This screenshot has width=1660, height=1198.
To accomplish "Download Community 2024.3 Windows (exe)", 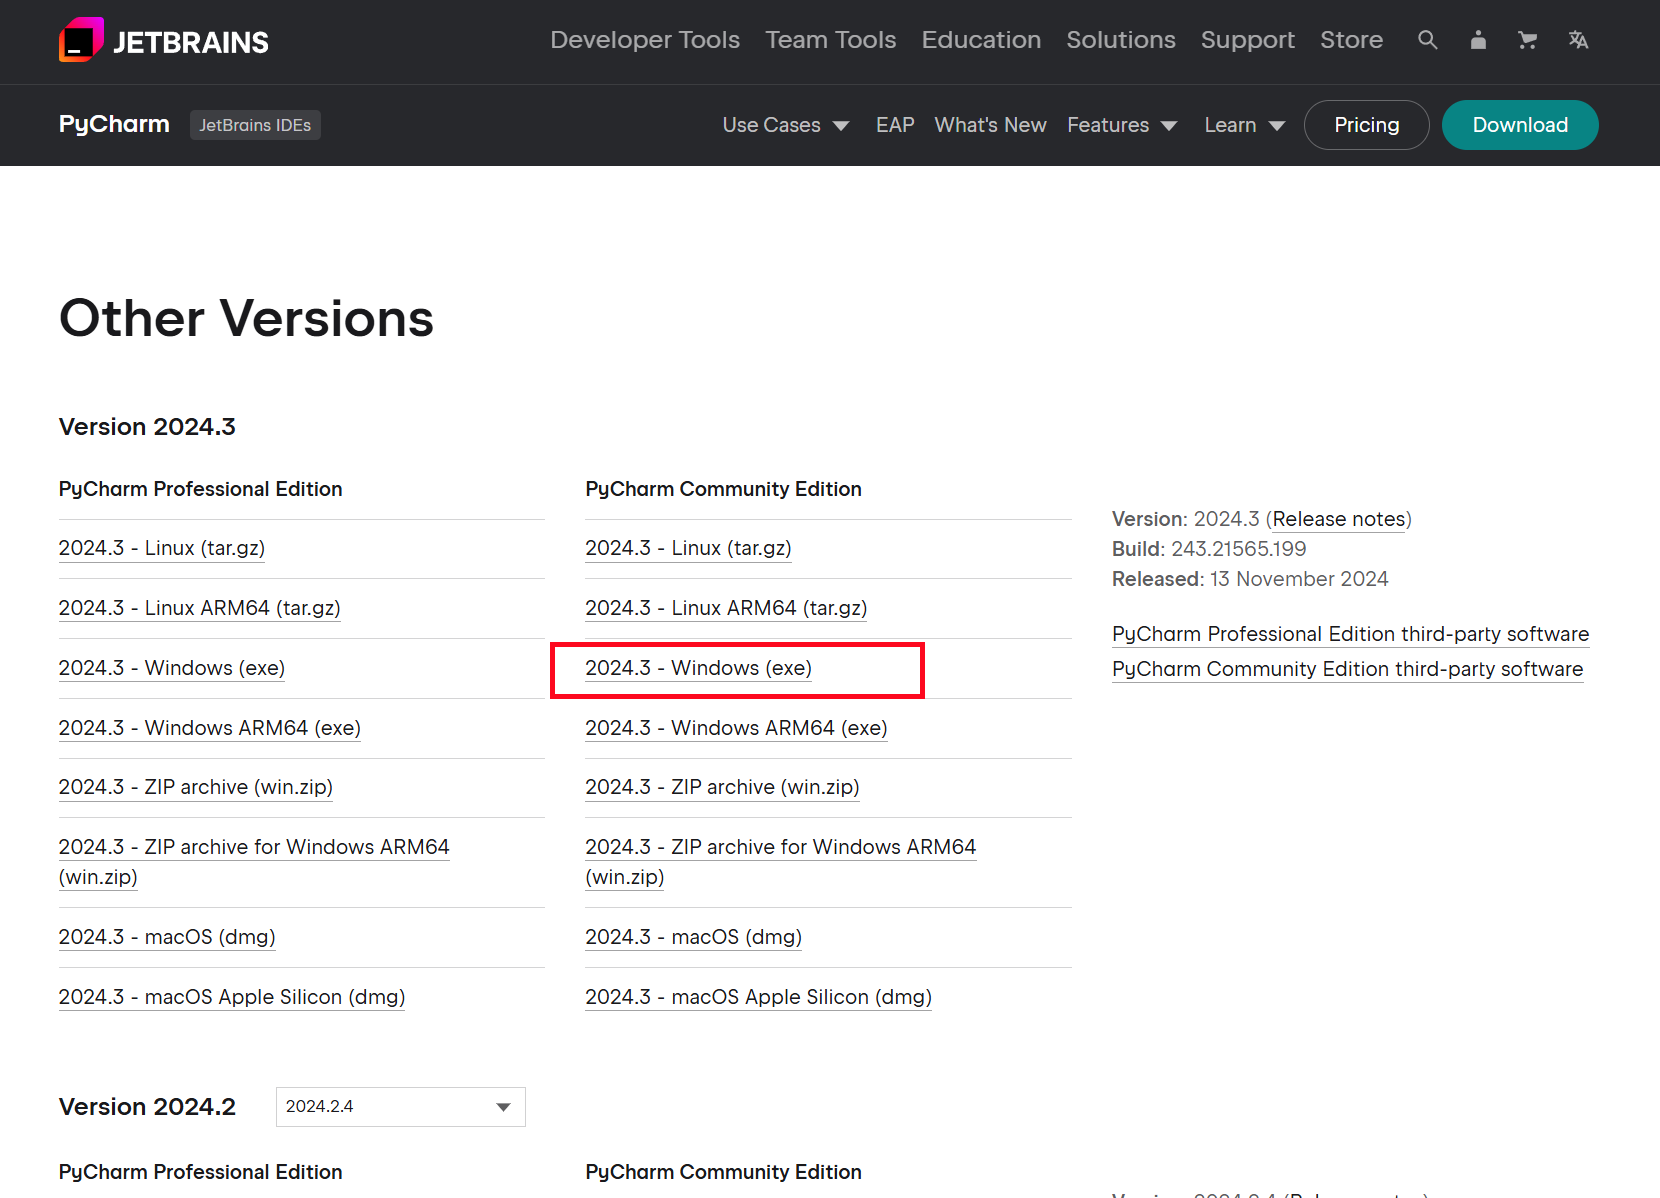I will coord(698,668).
